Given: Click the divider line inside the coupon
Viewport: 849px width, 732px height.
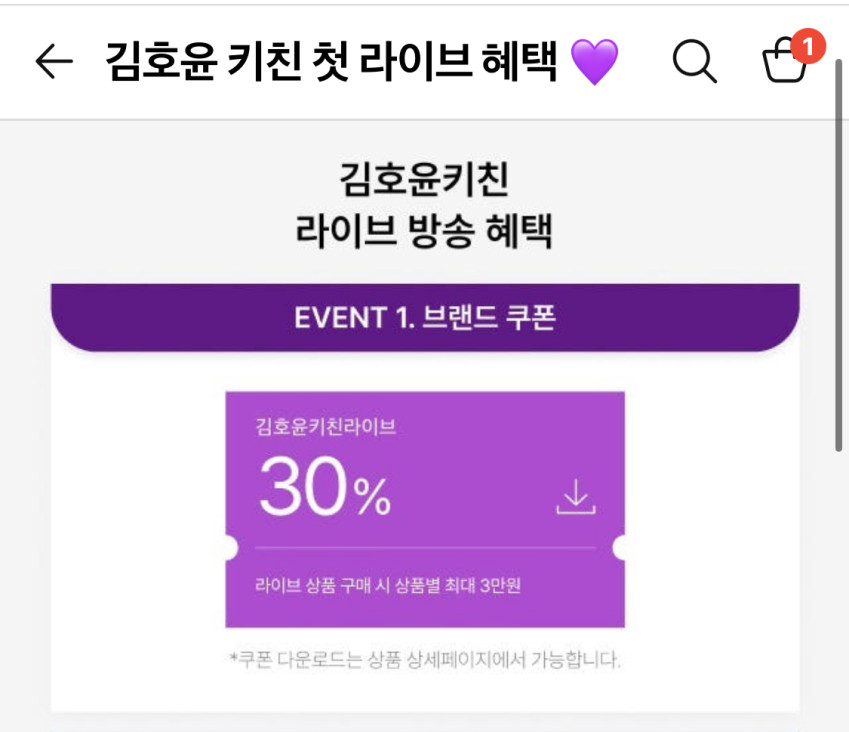Looking at the screenshot, I should tap(425, 548).
